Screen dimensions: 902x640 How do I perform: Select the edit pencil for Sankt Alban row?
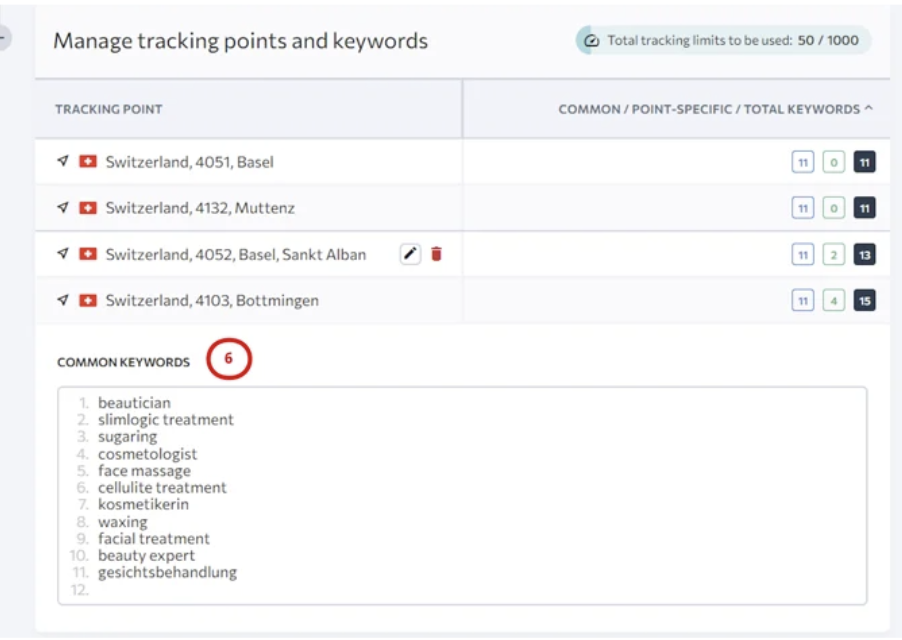[x=410, y=254]
